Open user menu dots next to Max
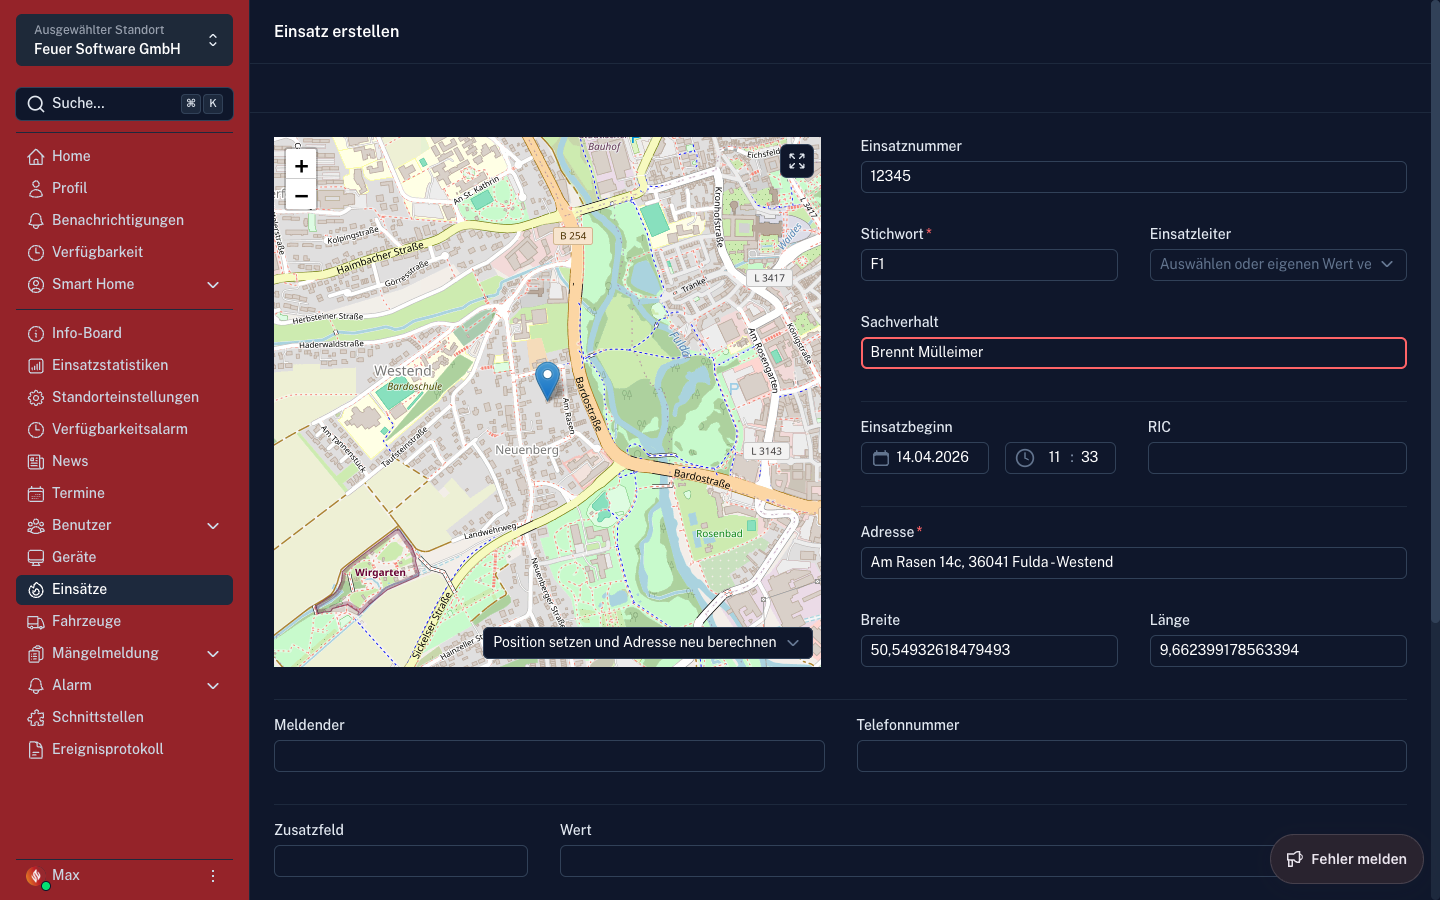This screenshot has height=900, width=1440. tap(213, 876)
